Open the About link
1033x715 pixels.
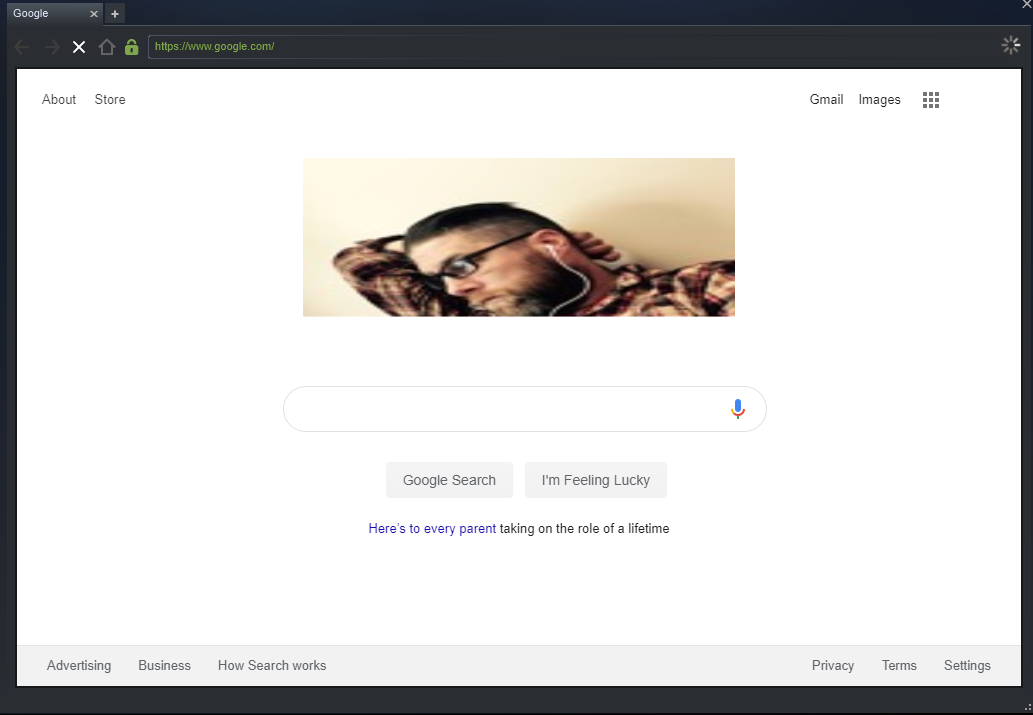click(x=59, y=100)
